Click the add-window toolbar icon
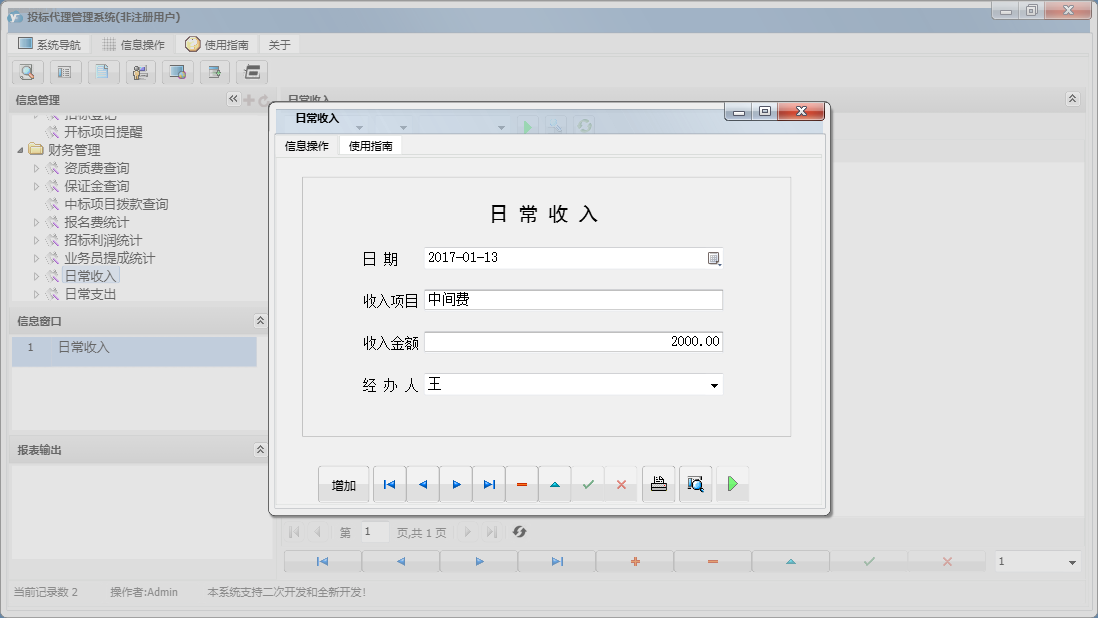Image resolution: width=1098 pixels, height=618 pixels. coord(214,72)
